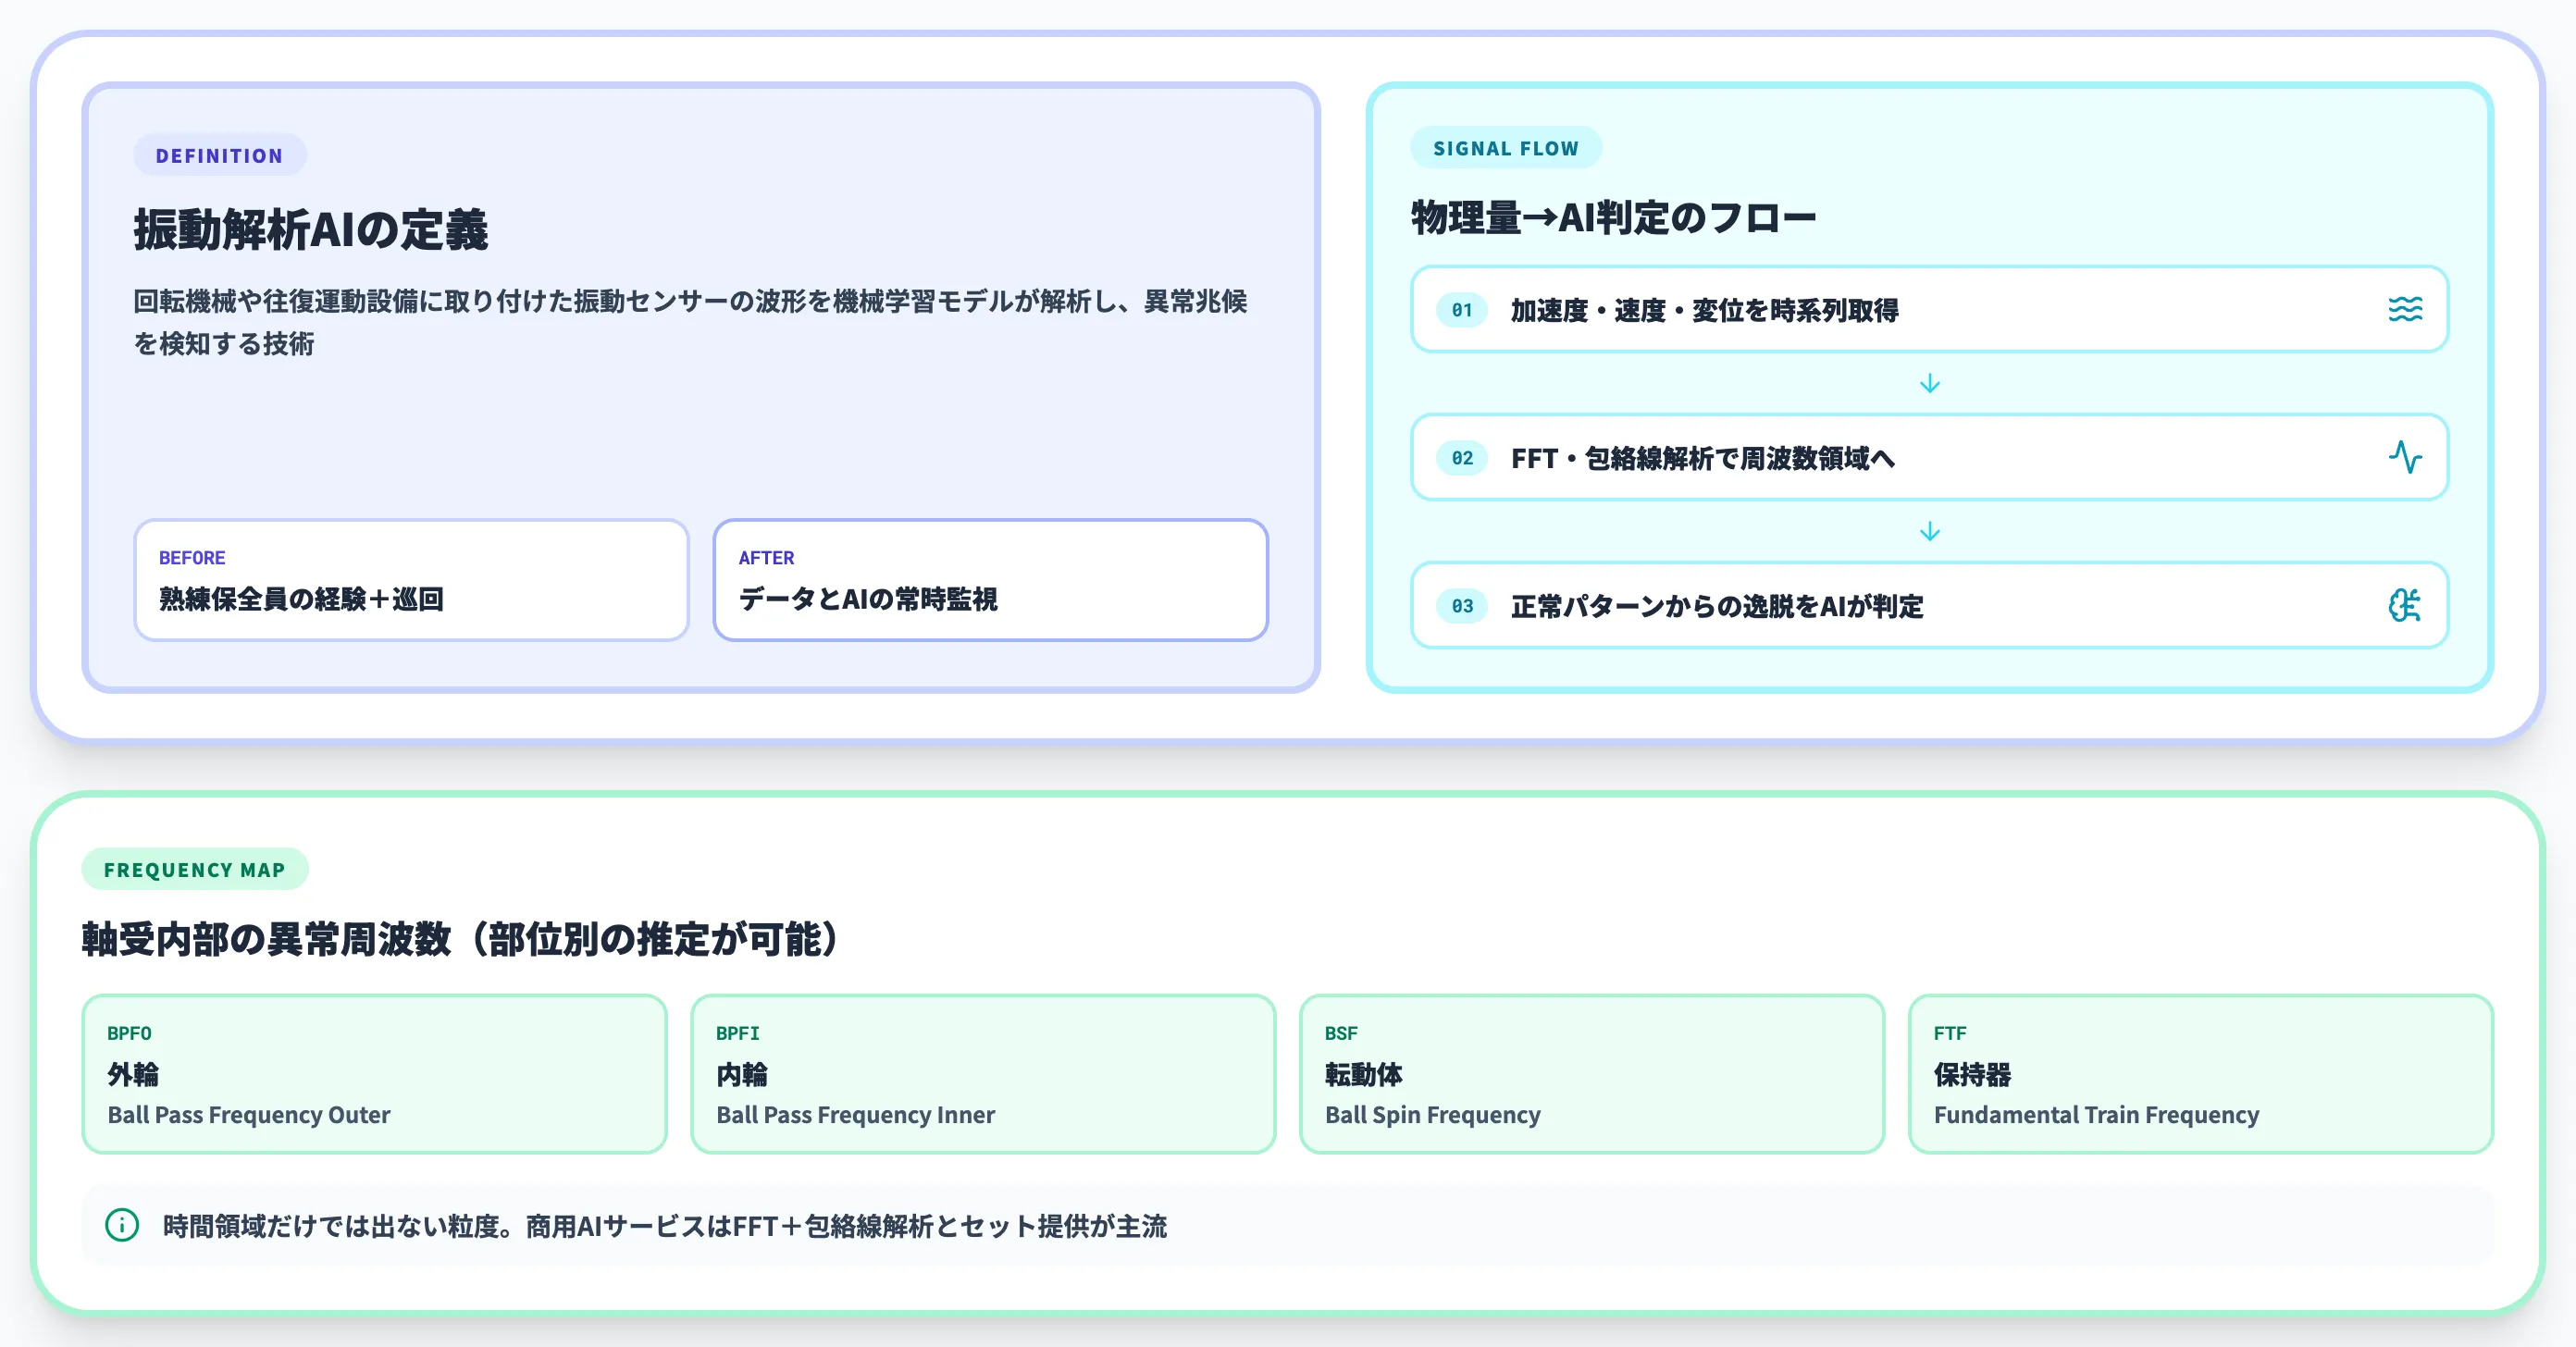Image resolution: width=2576 pixels, height=1347 pixels.
Task: Expand the BPFO 外輪 card
Action: tap(374, 1075)
